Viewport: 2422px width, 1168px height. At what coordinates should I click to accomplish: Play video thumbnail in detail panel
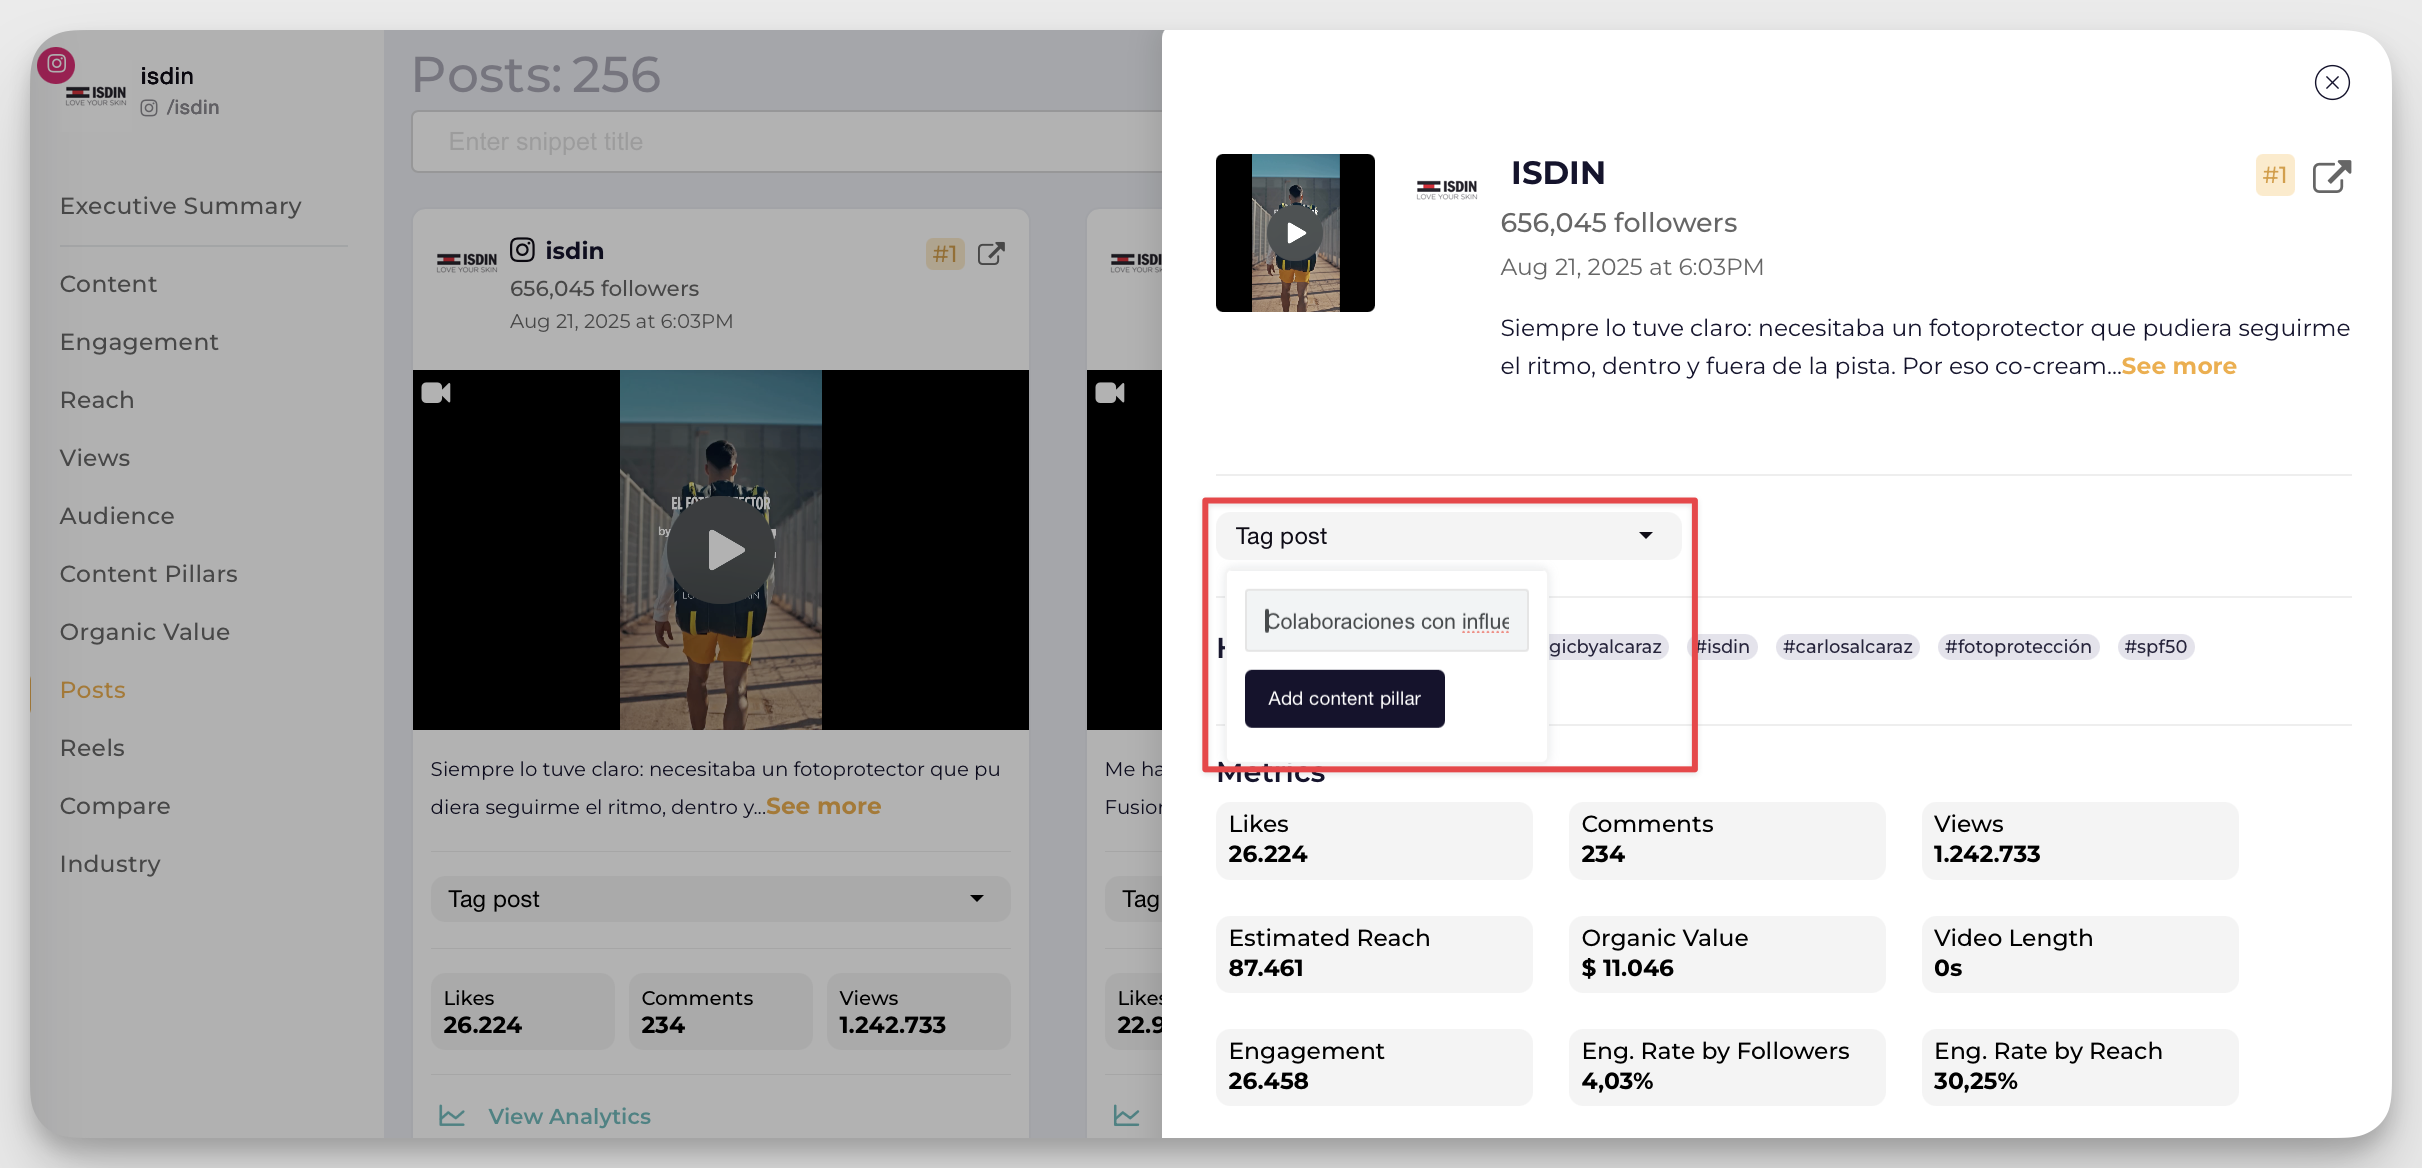coord(1295,233)
